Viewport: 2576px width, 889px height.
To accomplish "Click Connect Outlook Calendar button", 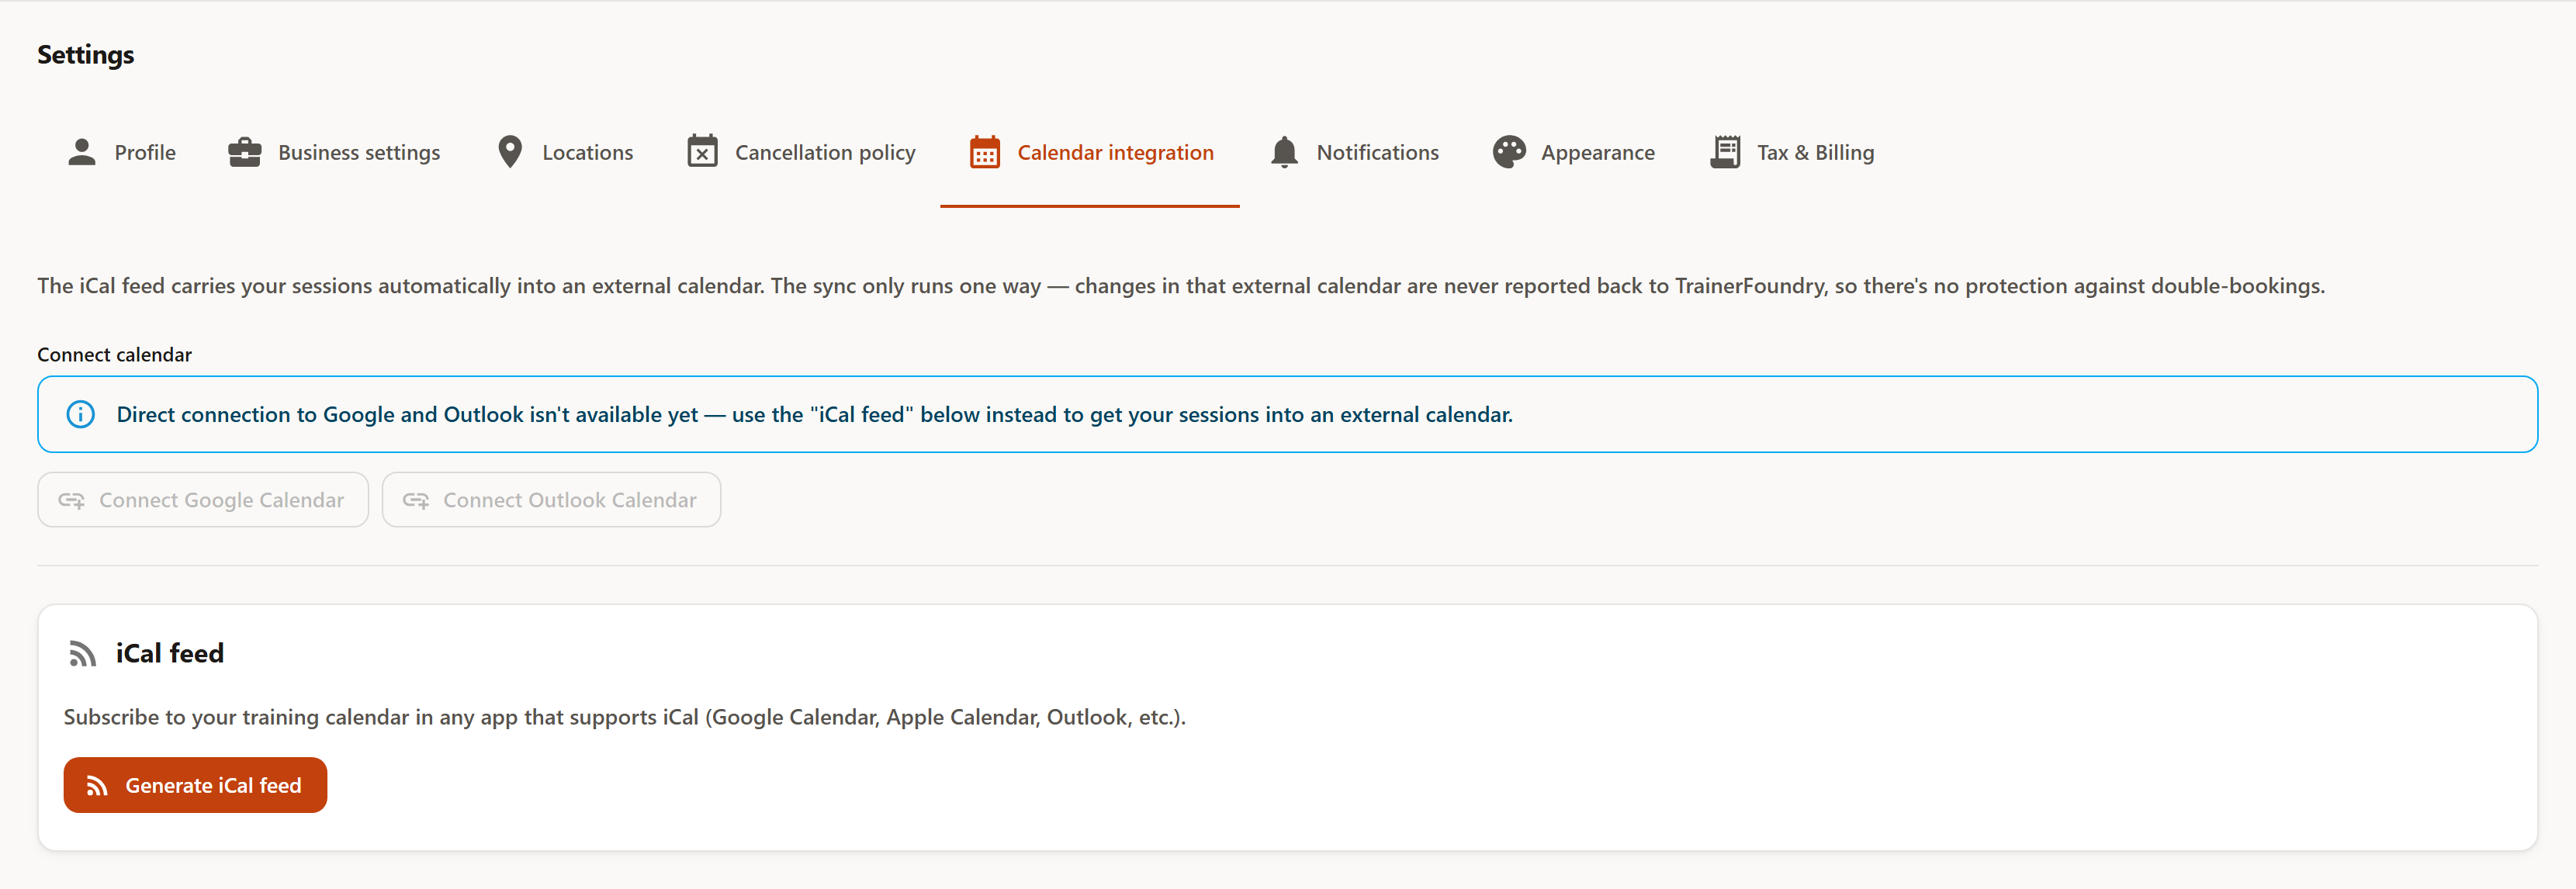I will (x=551, y=500).
